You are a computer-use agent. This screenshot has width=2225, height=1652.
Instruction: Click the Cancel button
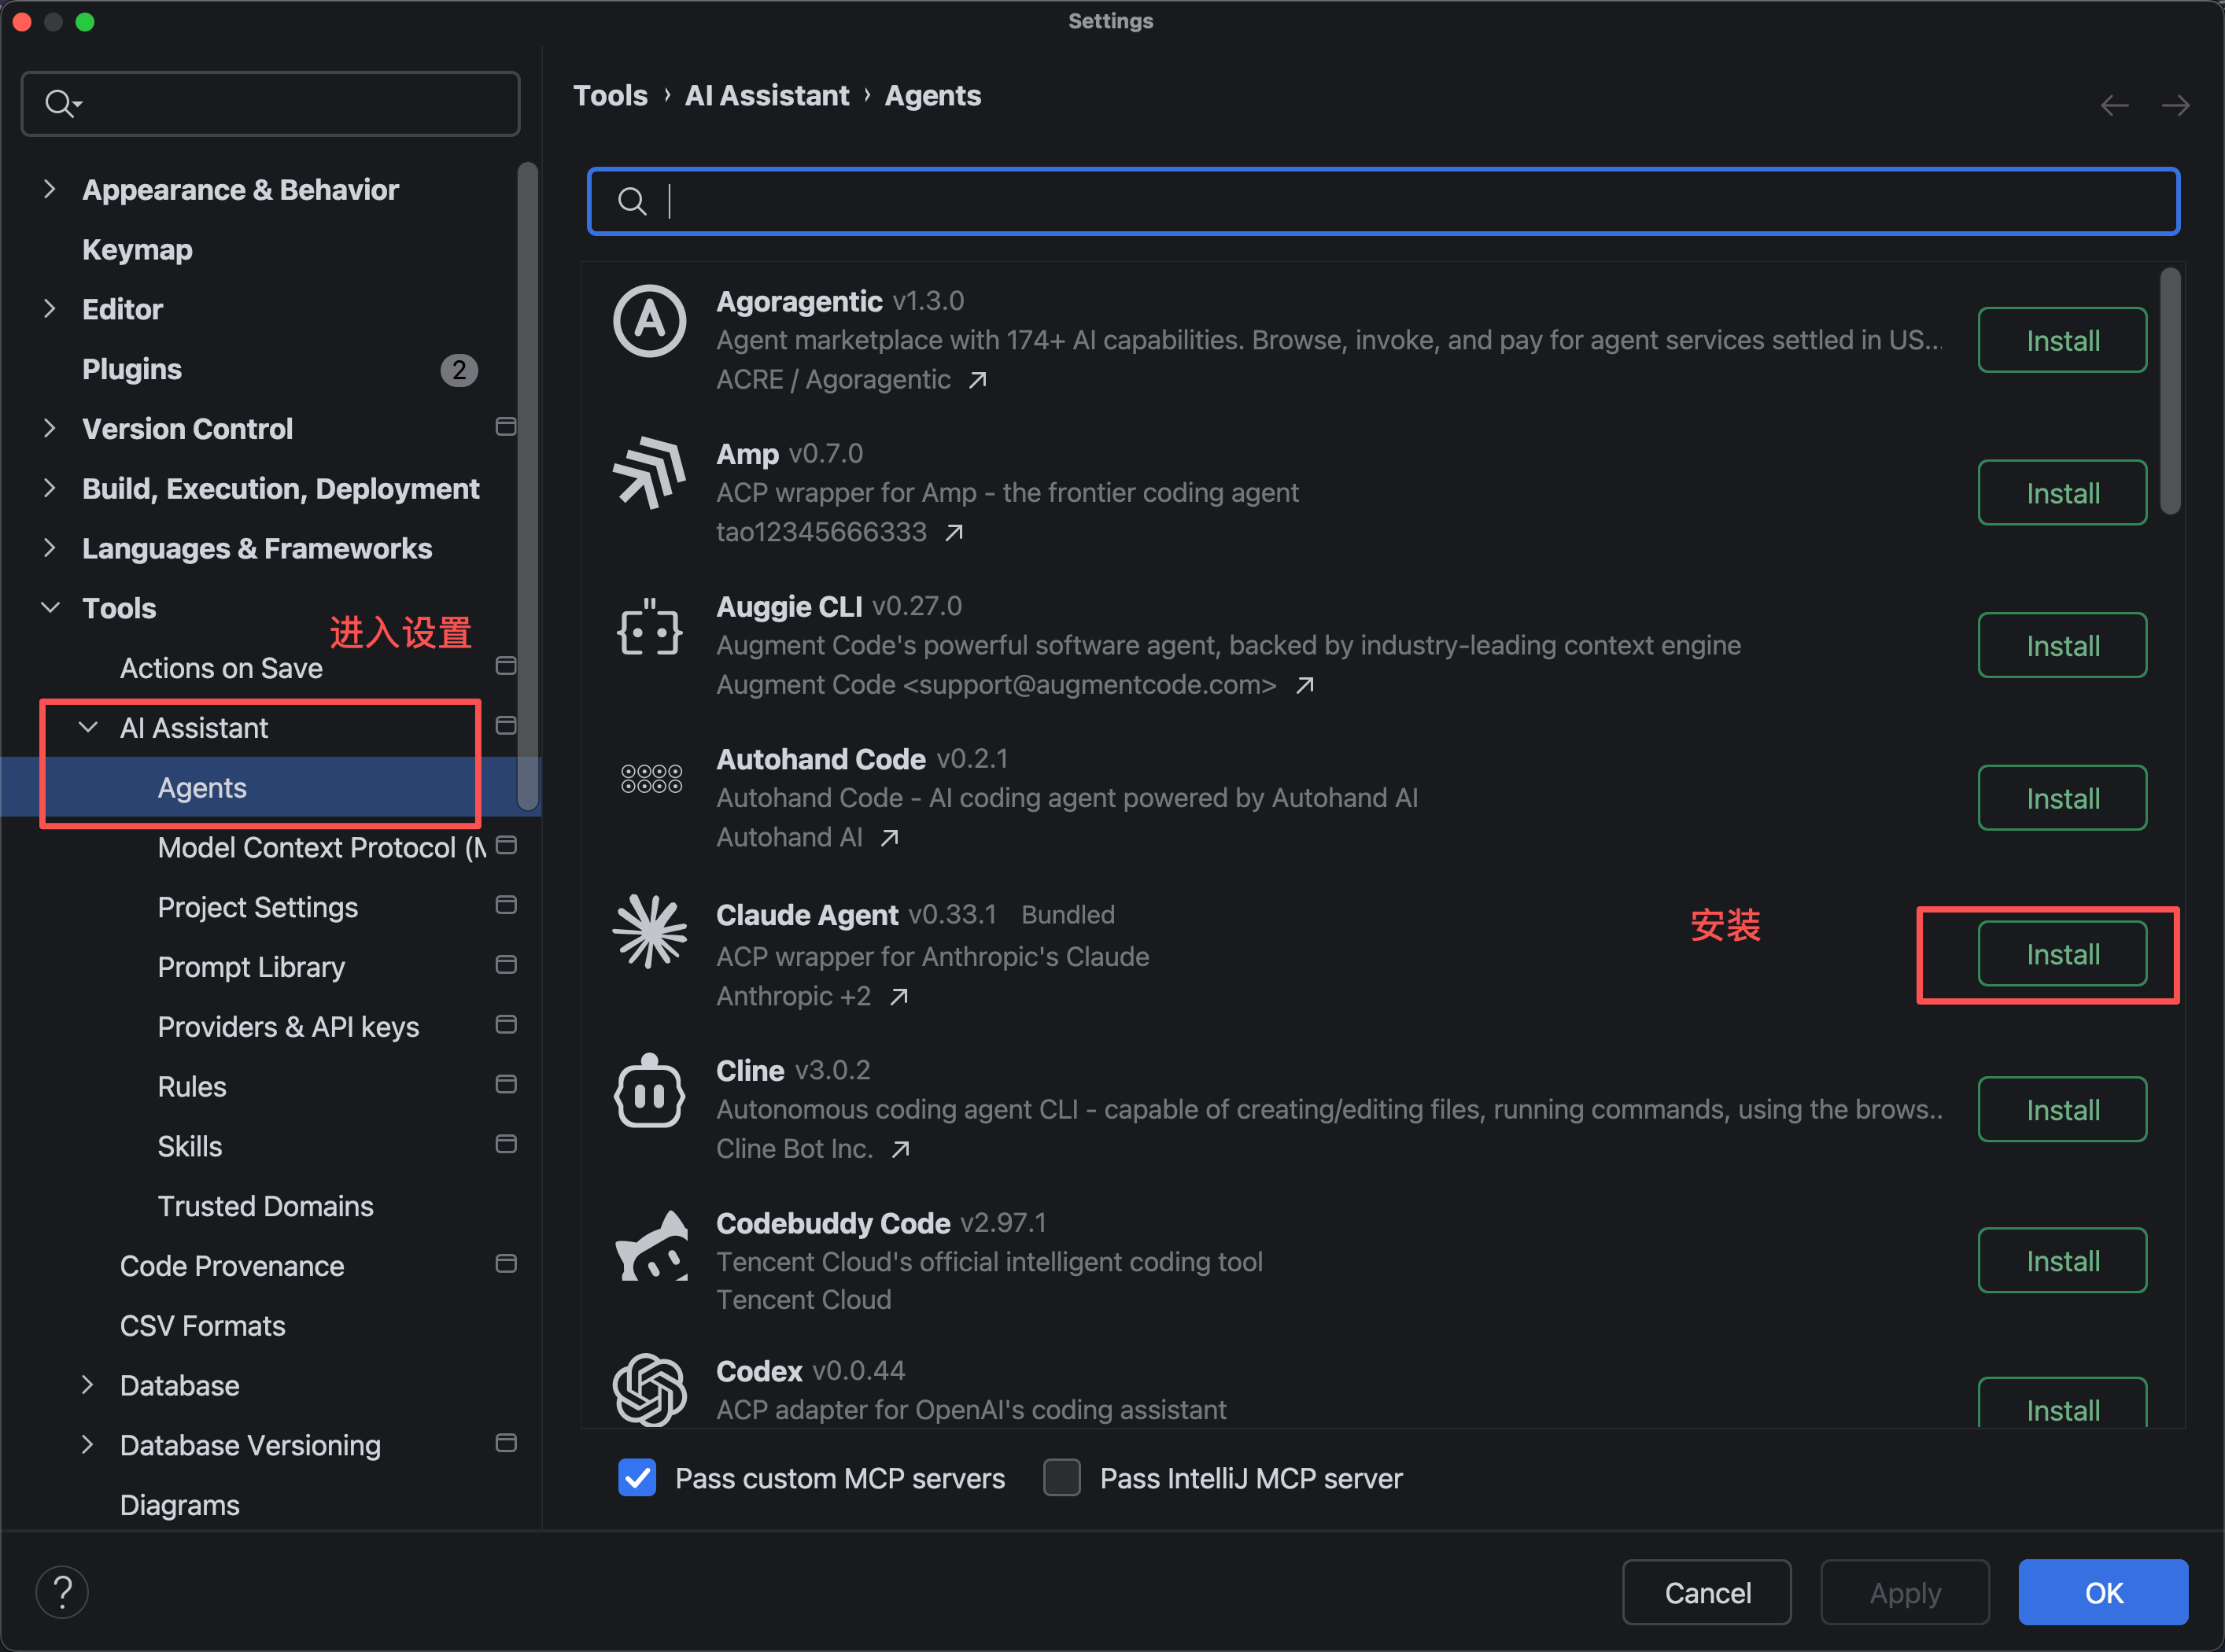point(1707,1593)
